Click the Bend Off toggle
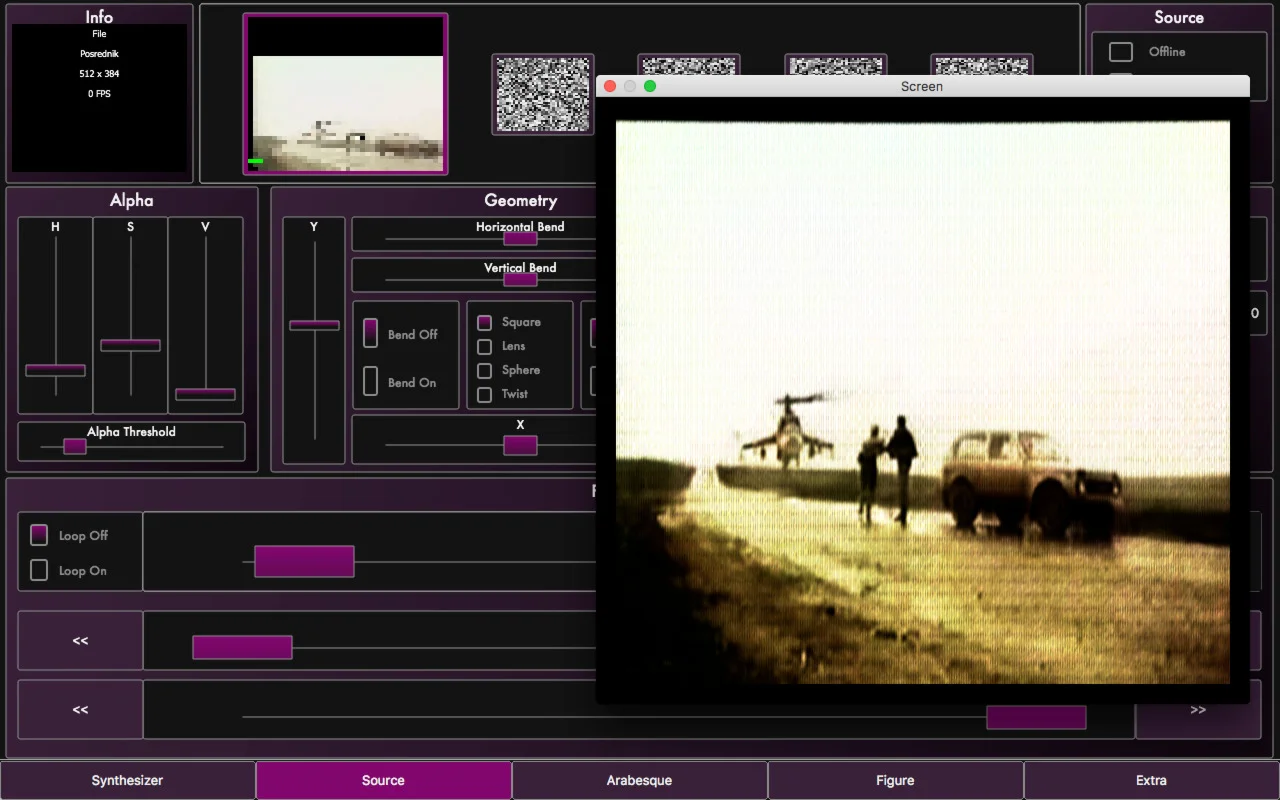The height and width of the screenshot is (800, 1280). (370, 334)
